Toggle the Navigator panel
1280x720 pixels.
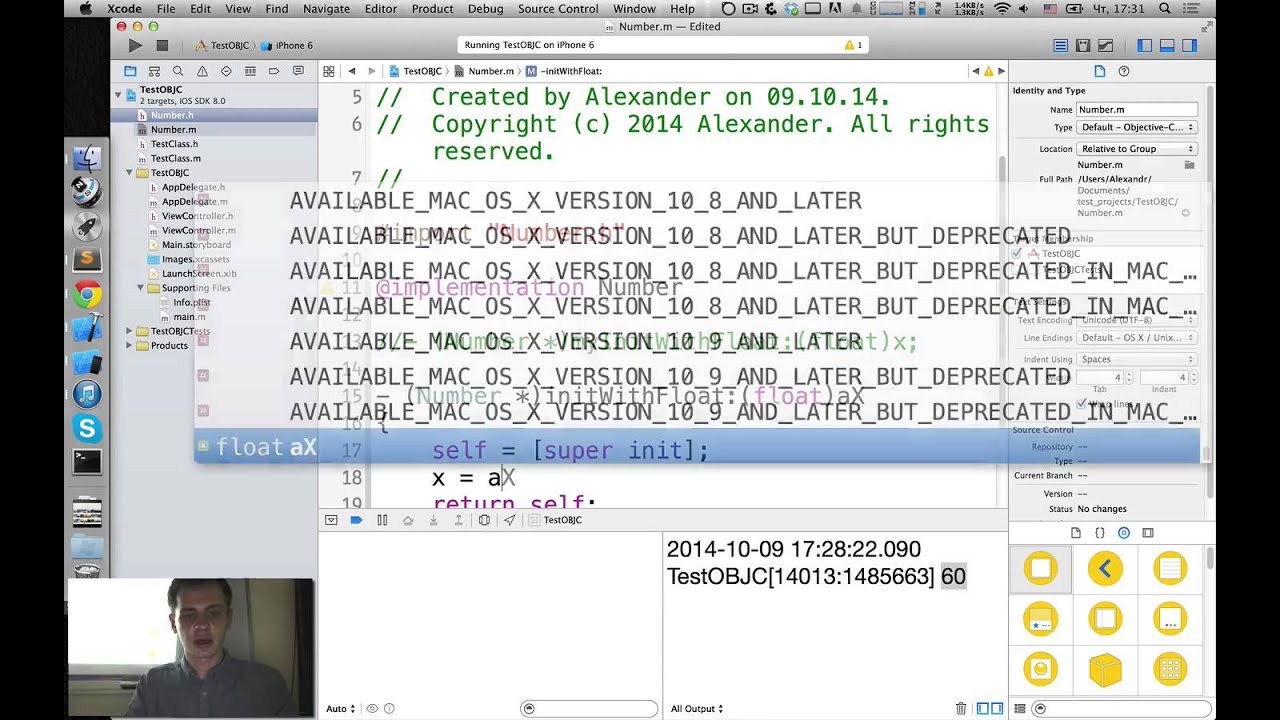click(1145, 46)
